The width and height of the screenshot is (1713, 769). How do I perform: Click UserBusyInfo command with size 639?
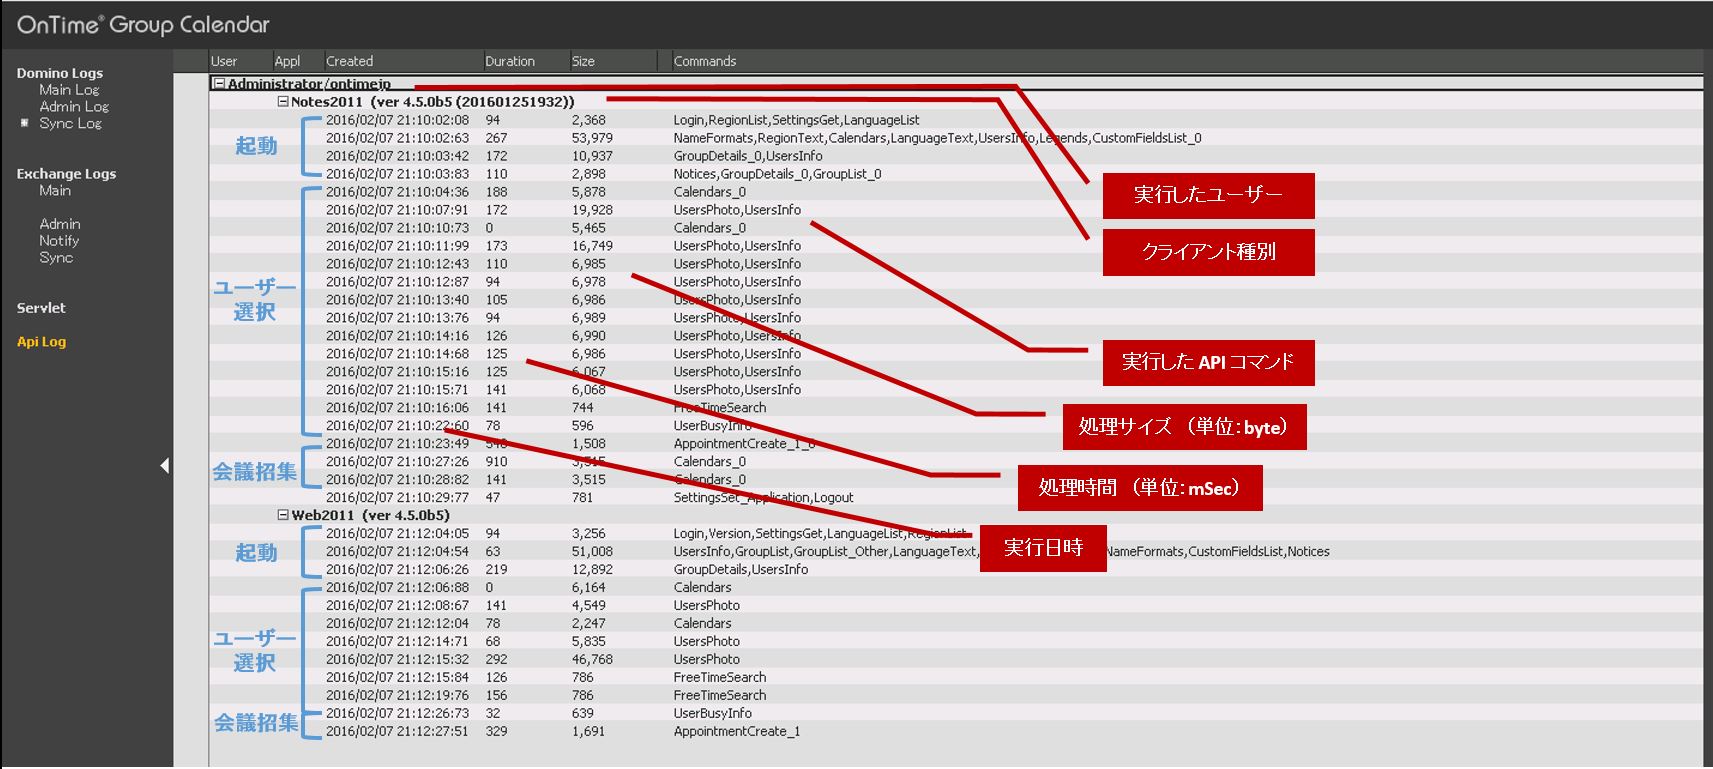pos(712,714)
